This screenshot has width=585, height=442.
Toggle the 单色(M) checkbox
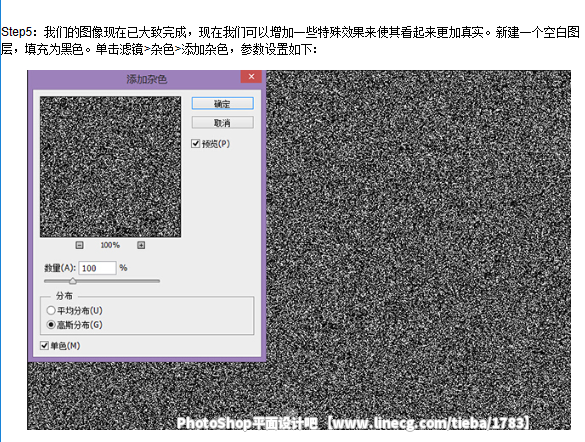(44, 345)
